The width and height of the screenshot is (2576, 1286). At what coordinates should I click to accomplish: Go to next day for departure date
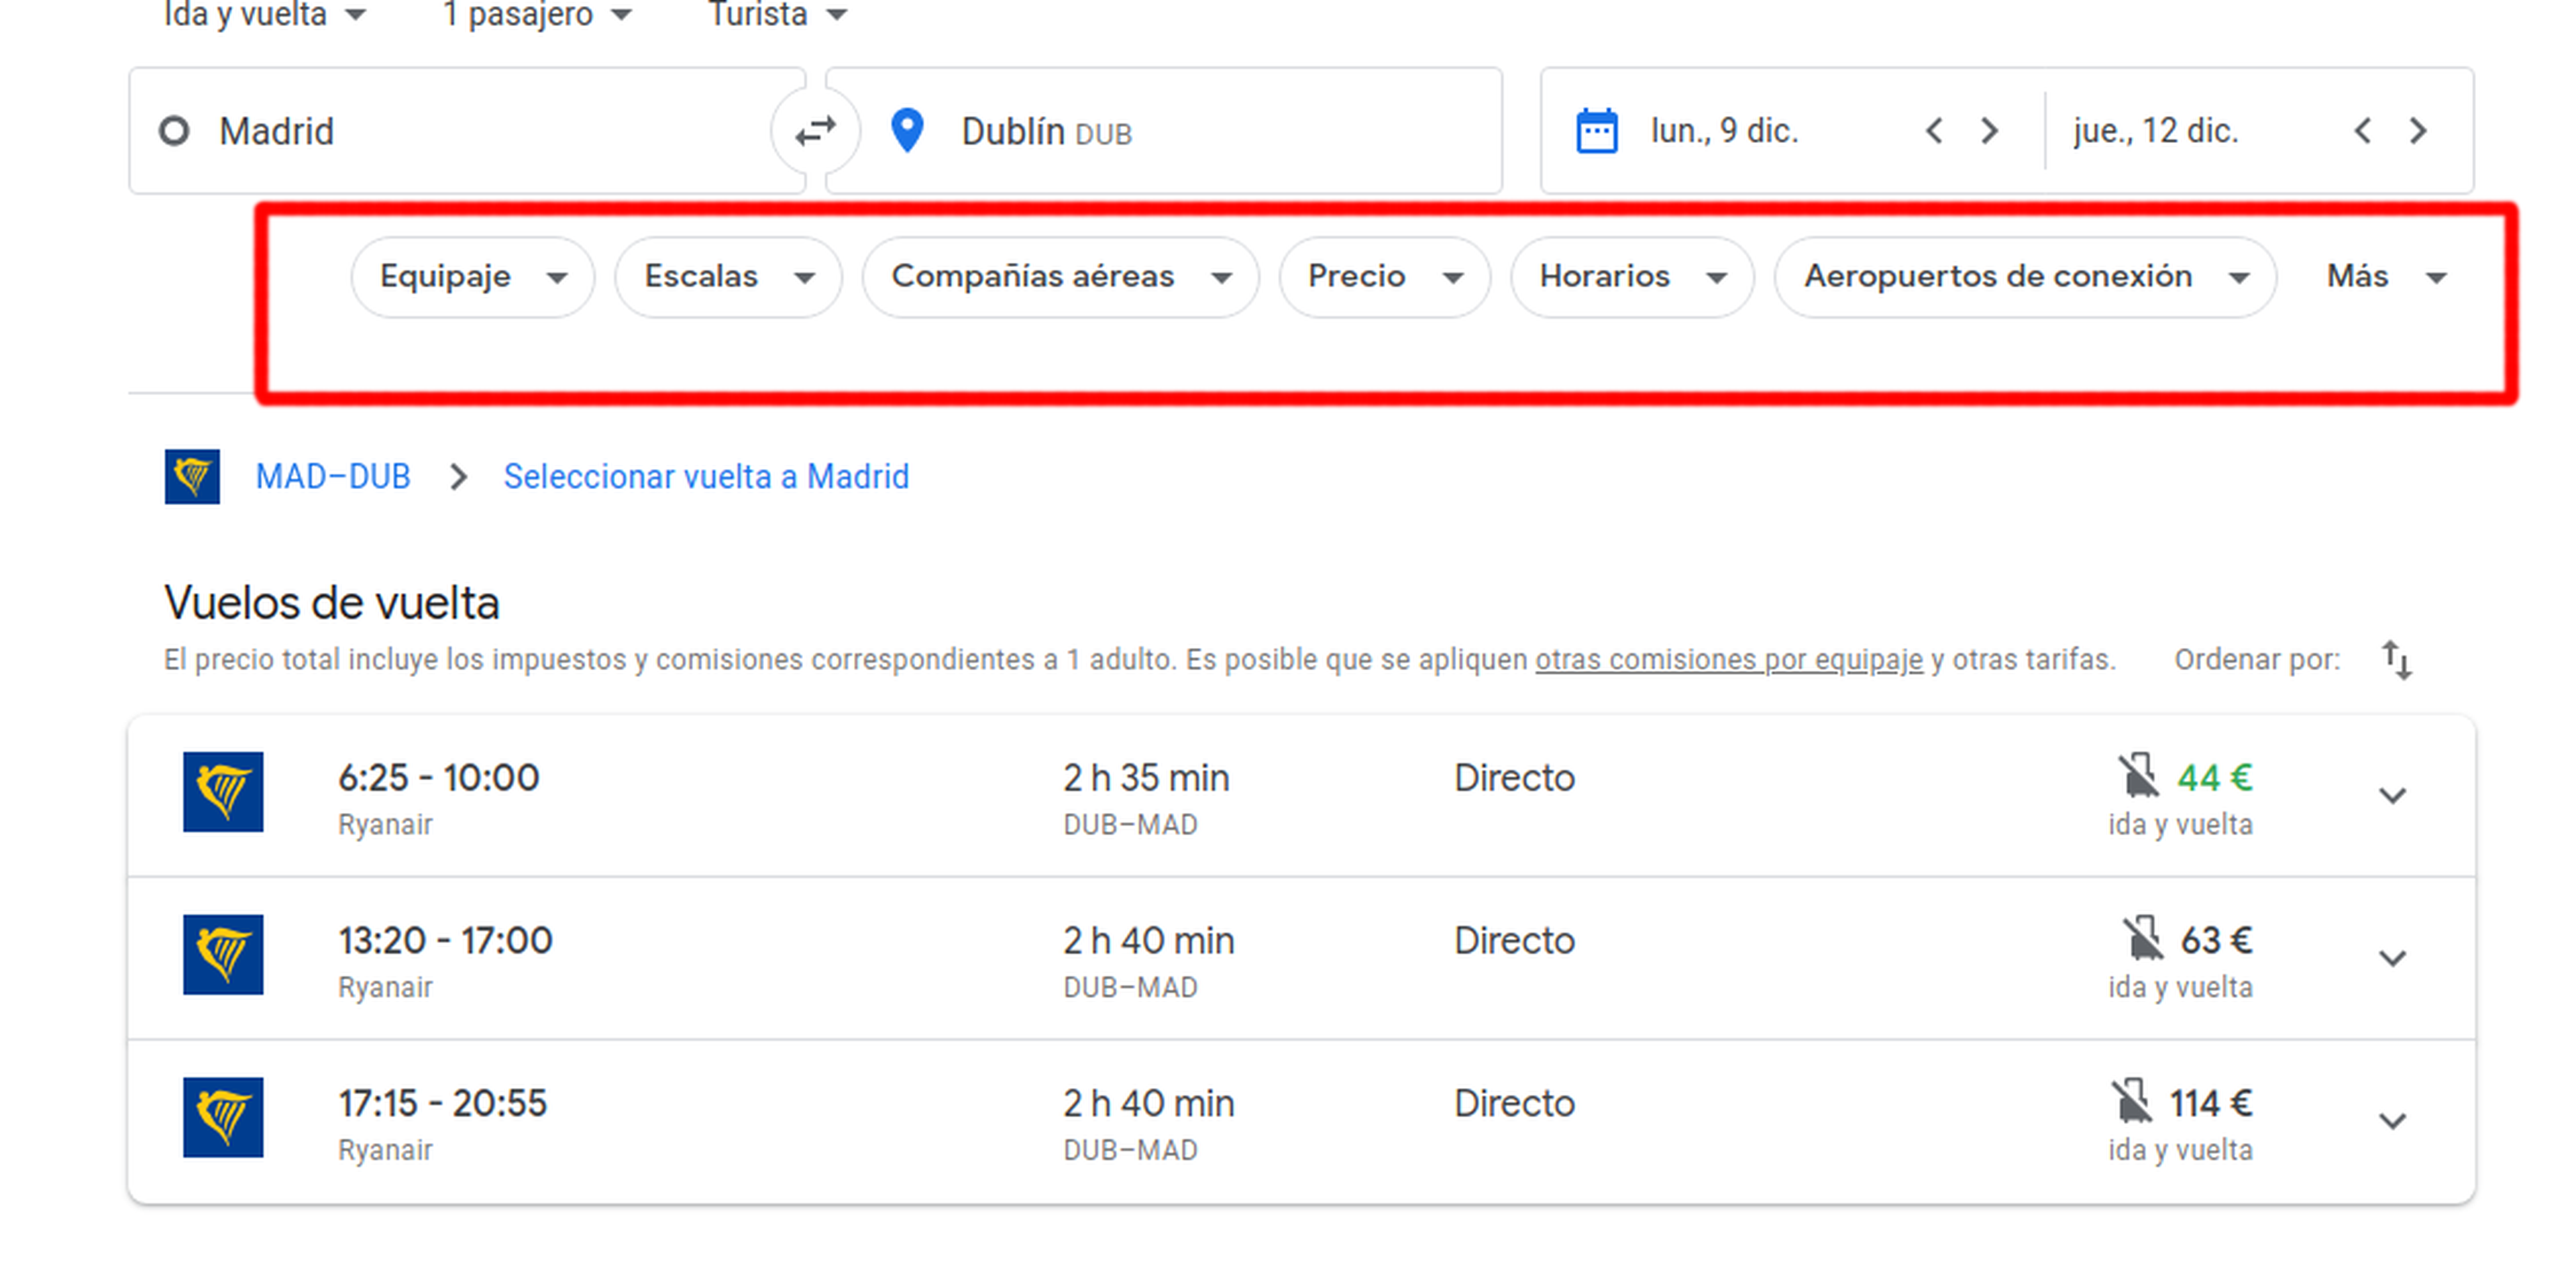[1990, 131]
